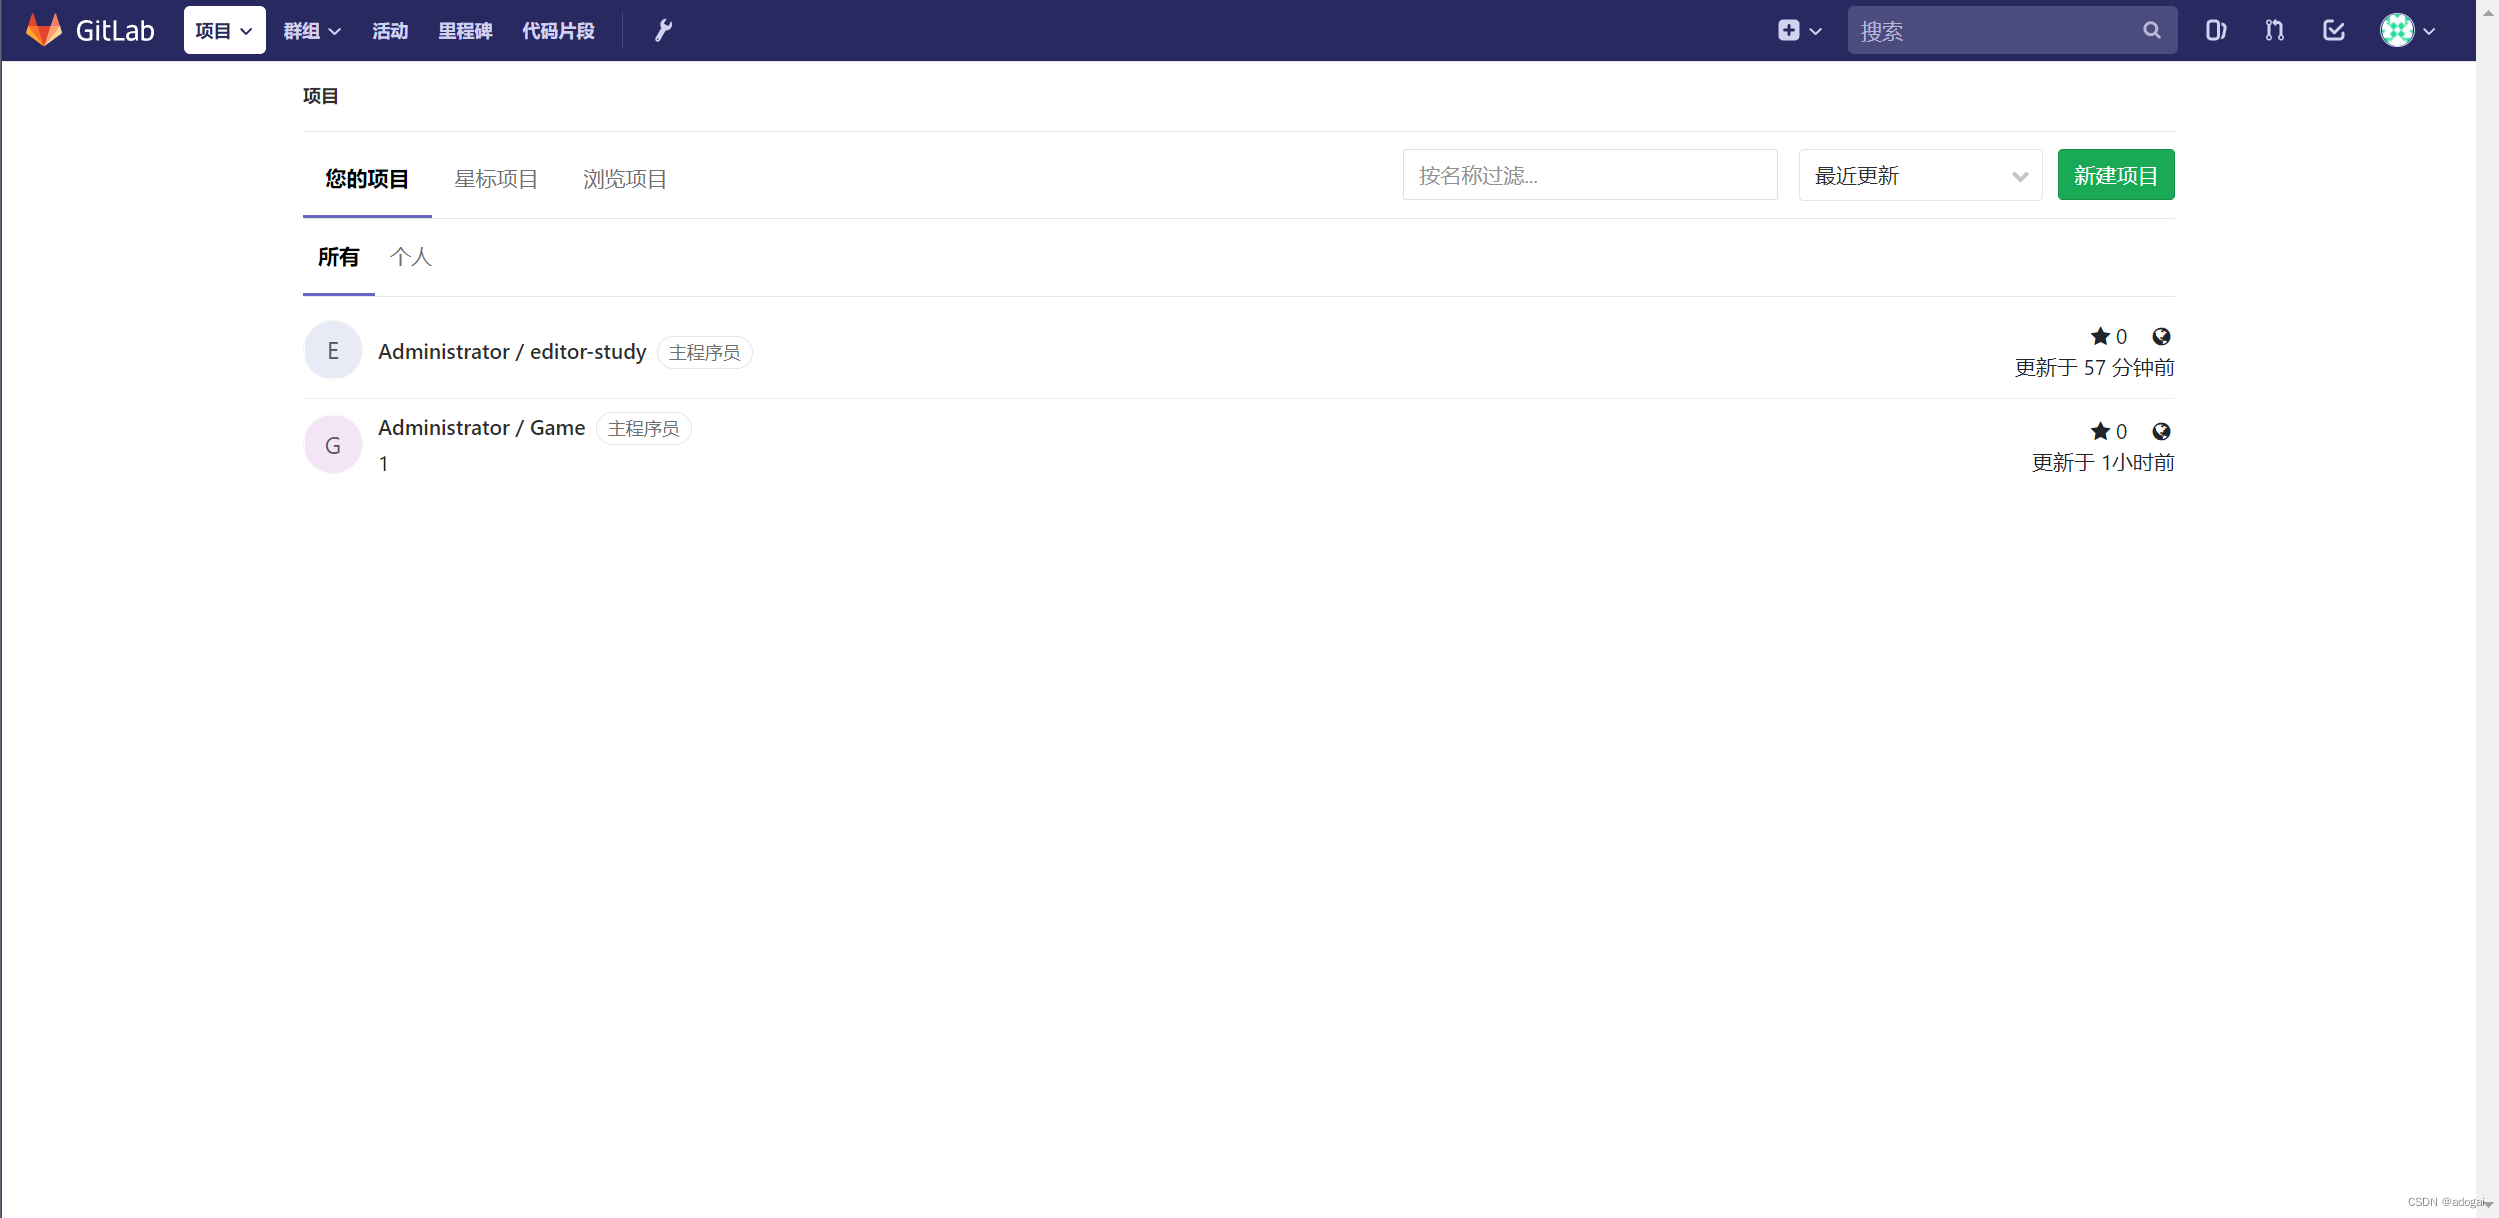Viewport: 2499px width, 1218px height.
Task: Click the search magnifier icon
Action: click(x=2152, y=31)
